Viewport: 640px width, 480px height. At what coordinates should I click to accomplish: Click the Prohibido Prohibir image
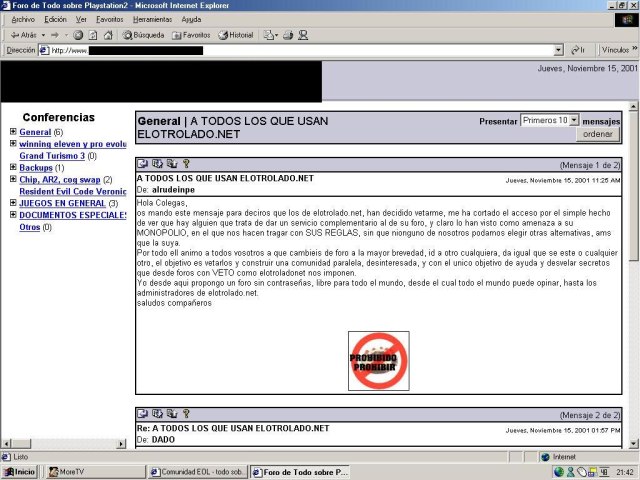pos(378,361)
